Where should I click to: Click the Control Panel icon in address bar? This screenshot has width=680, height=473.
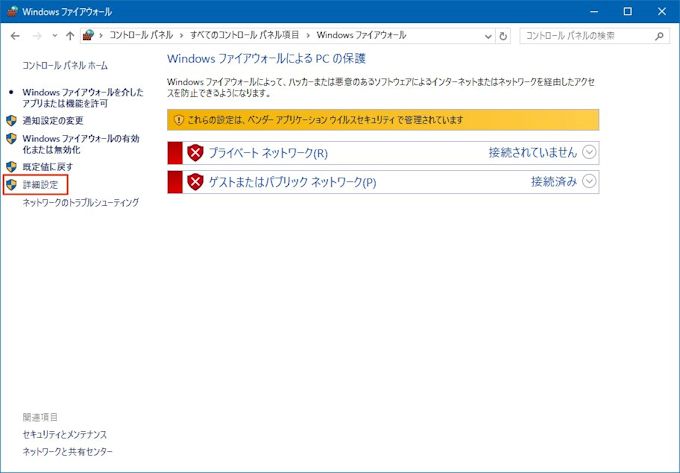(88, 35)
